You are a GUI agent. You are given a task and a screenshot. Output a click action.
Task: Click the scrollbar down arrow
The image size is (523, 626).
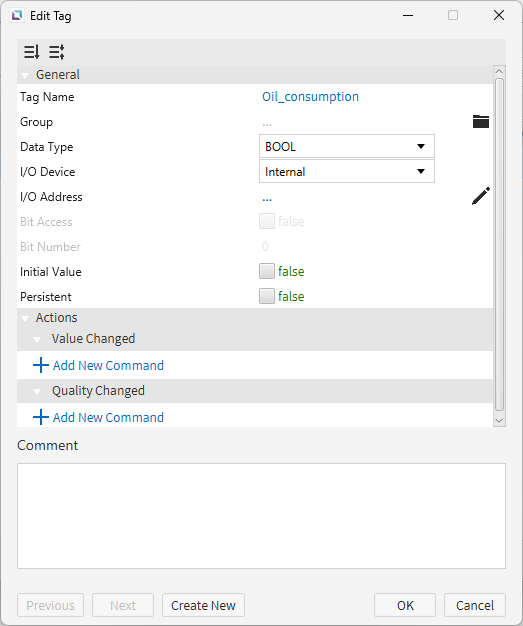[x=499, y=420]
